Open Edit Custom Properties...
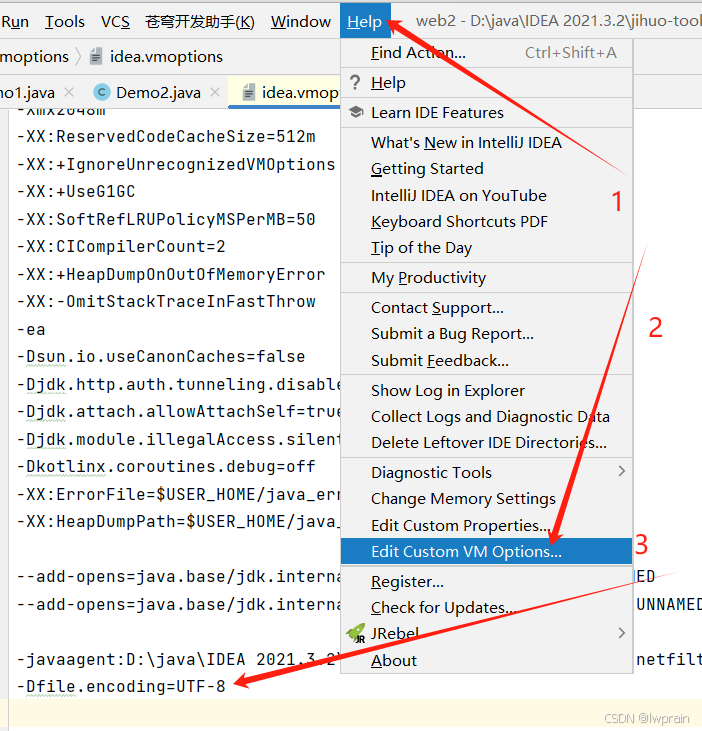The image size is (702, 731). point(486,525)
